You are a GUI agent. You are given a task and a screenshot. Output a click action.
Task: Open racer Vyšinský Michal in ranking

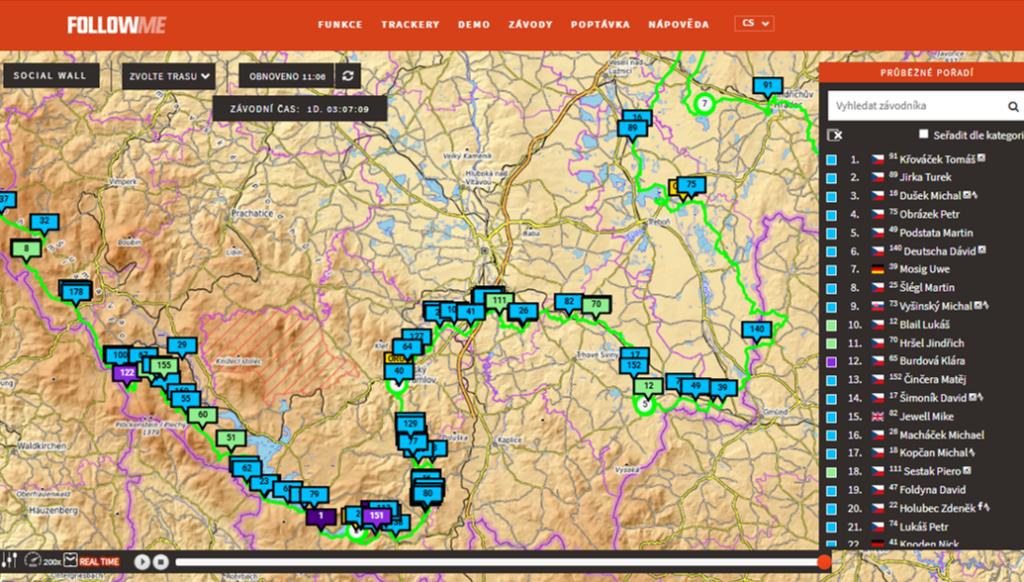tap(935, 306)
